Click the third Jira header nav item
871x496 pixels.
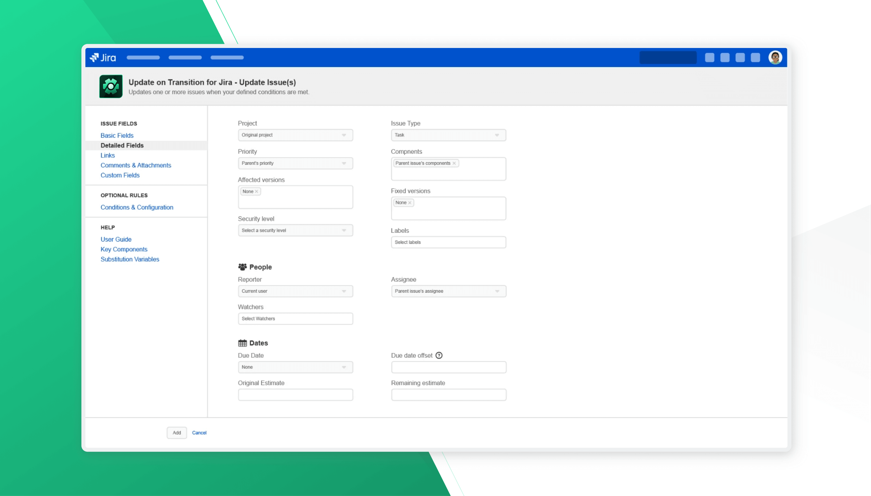click(227, 57)
